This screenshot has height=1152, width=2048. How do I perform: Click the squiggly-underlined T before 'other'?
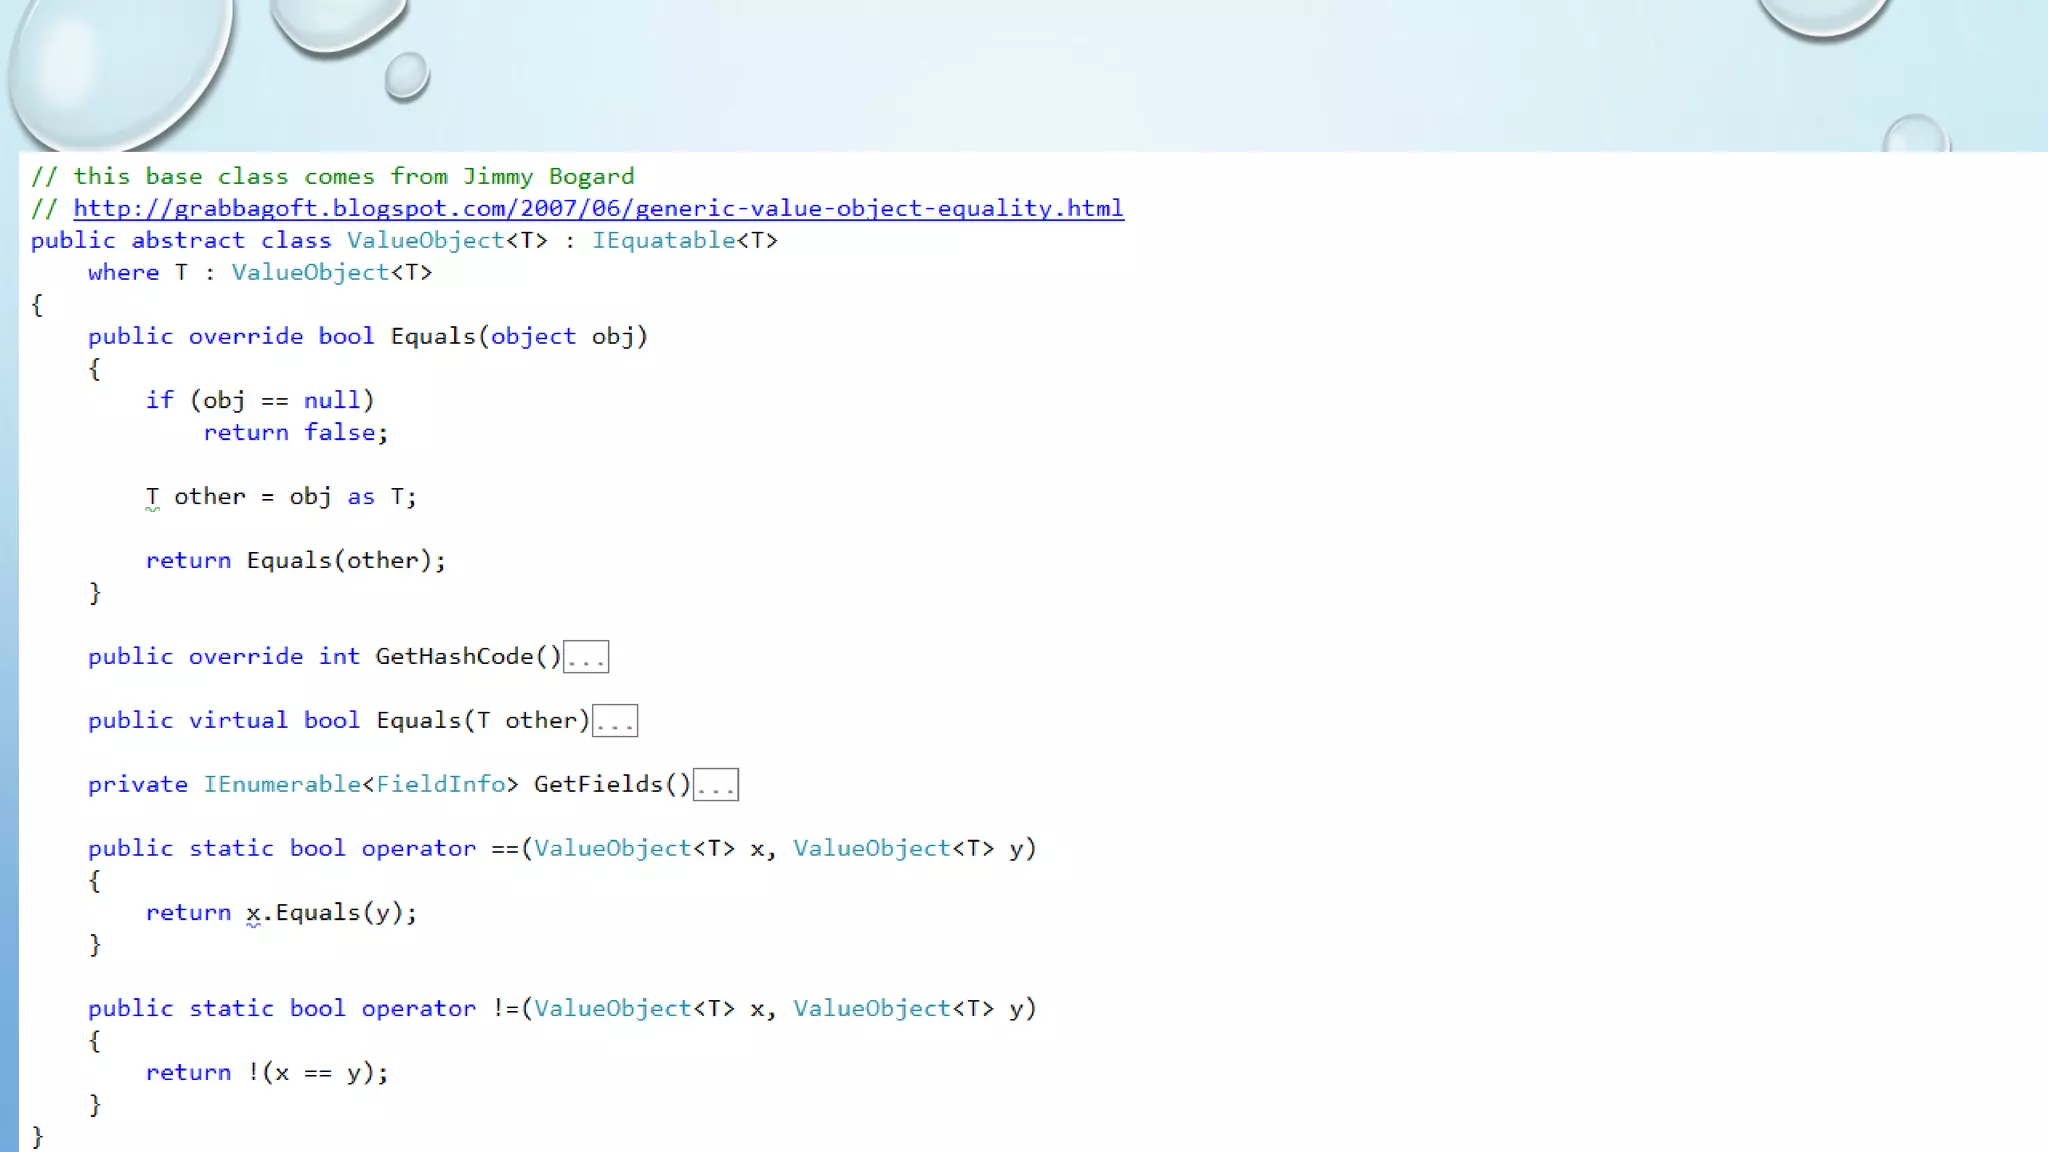(x=152, y=497)
